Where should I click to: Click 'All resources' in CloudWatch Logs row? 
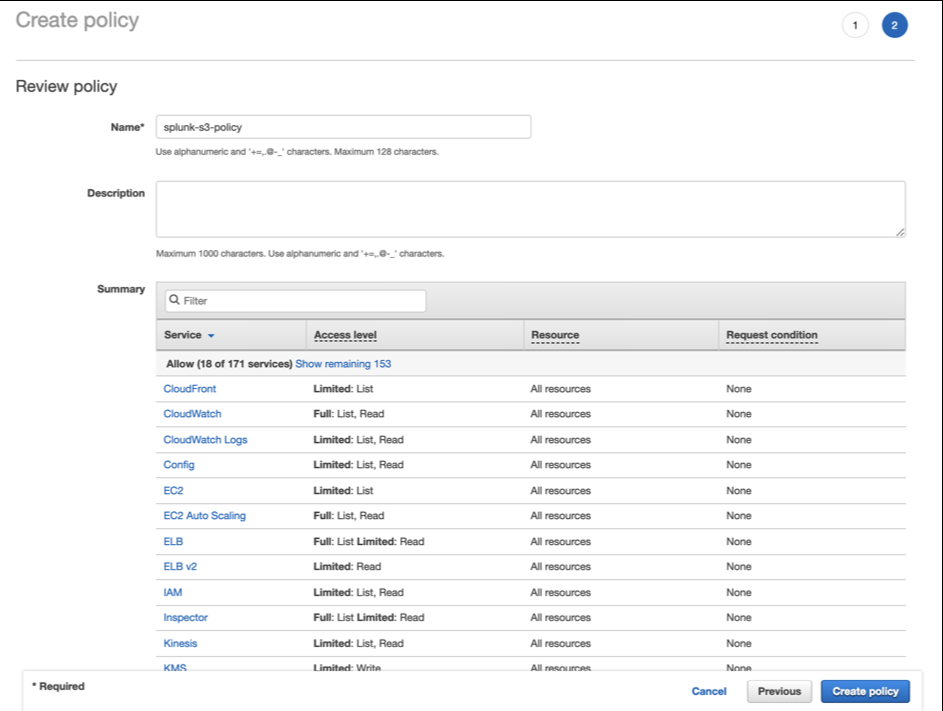tap(561, 440)
